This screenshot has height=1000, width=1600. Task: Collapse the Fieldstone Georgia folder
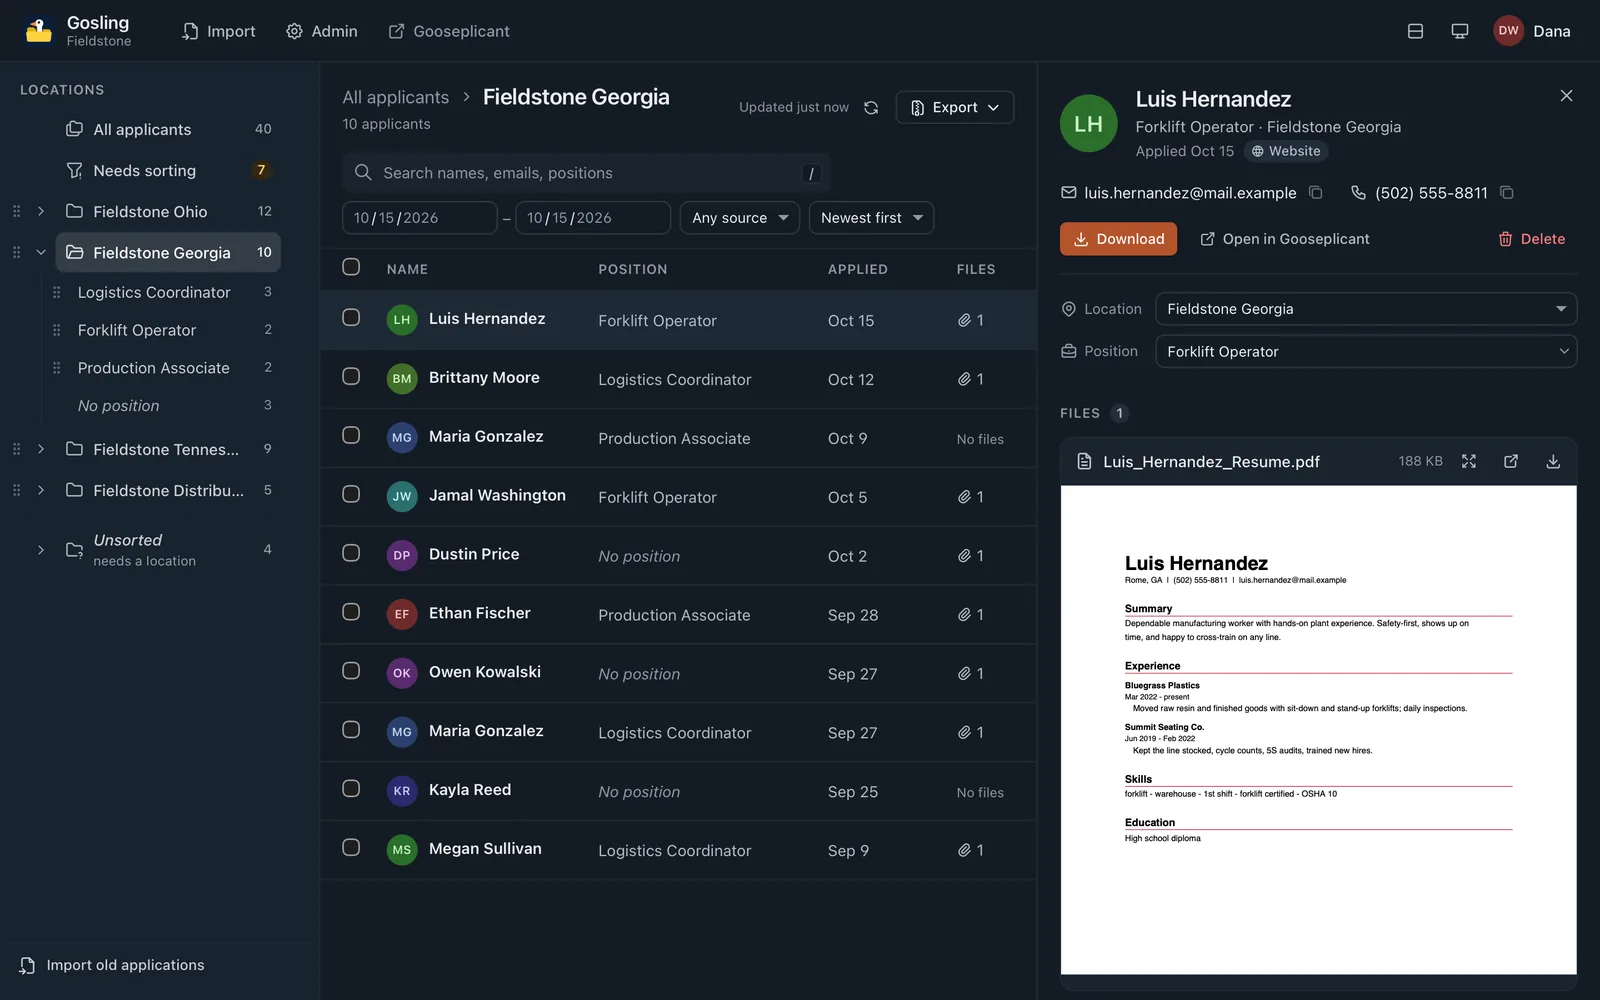(41, 253)
